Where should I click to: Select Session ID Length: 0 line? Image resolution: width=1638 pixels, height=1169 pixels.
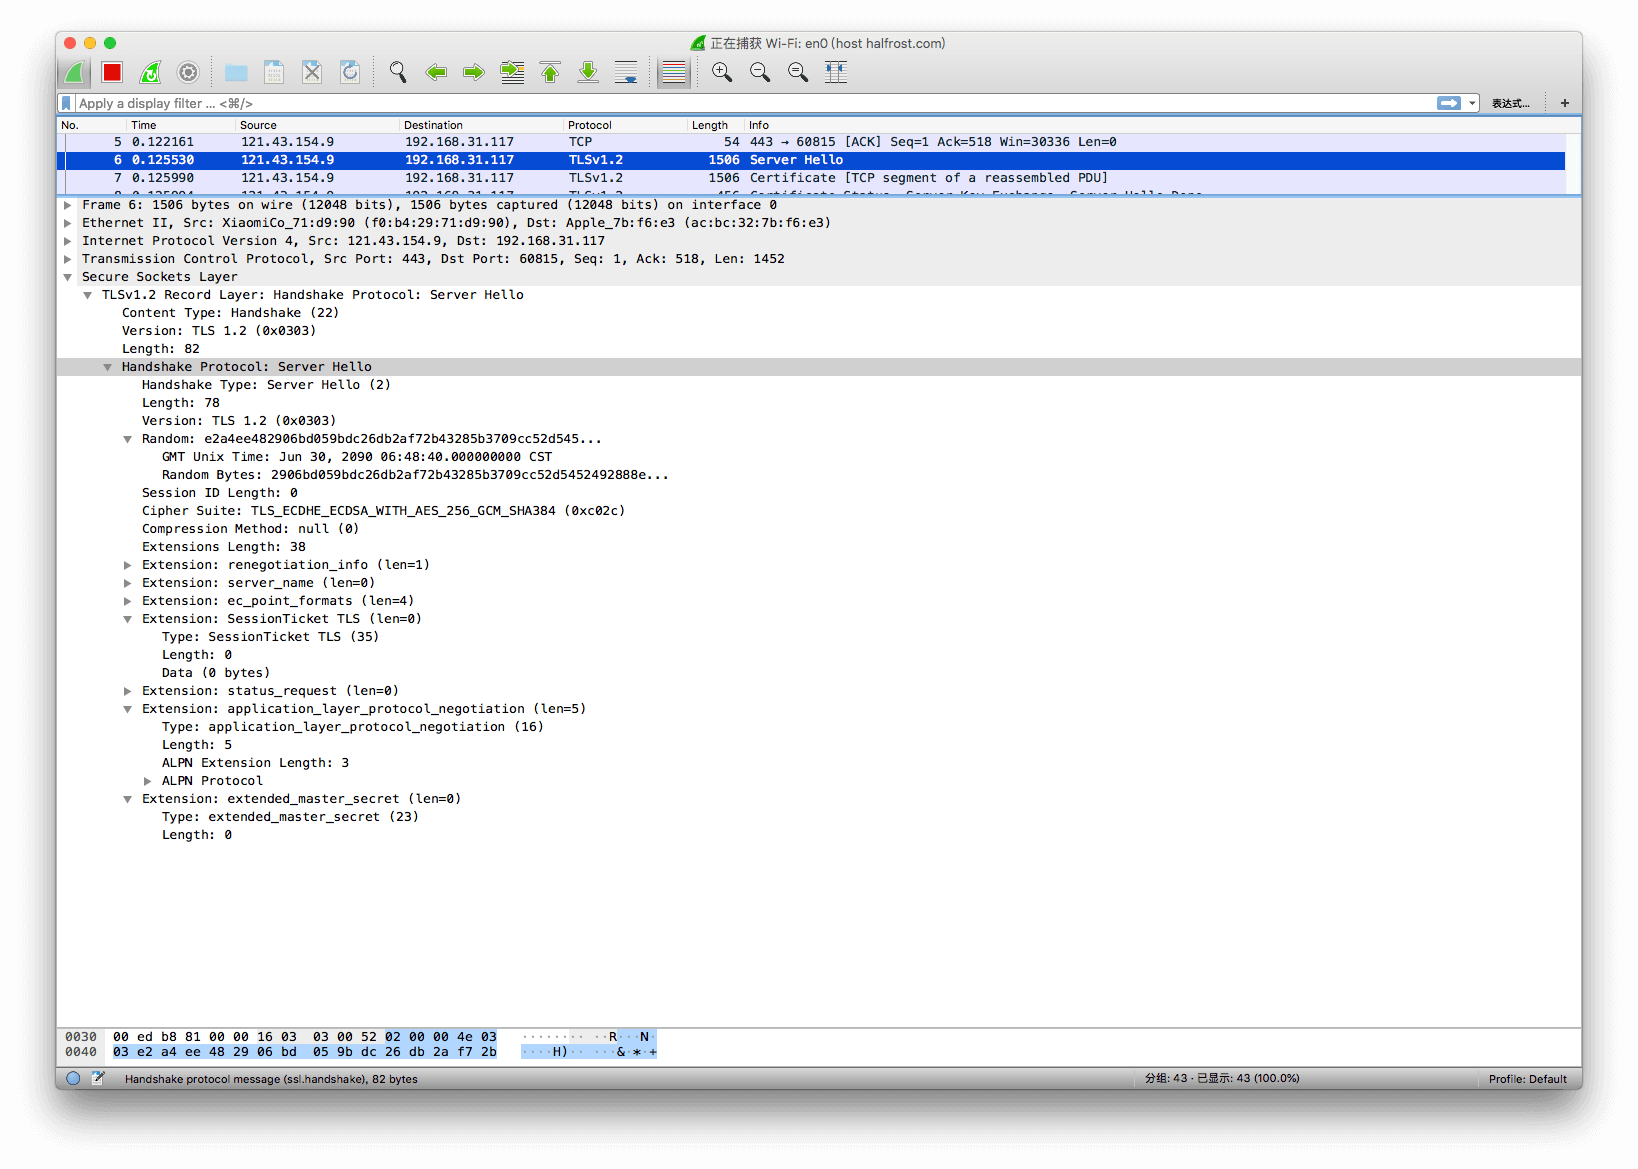tap(219, 493)
